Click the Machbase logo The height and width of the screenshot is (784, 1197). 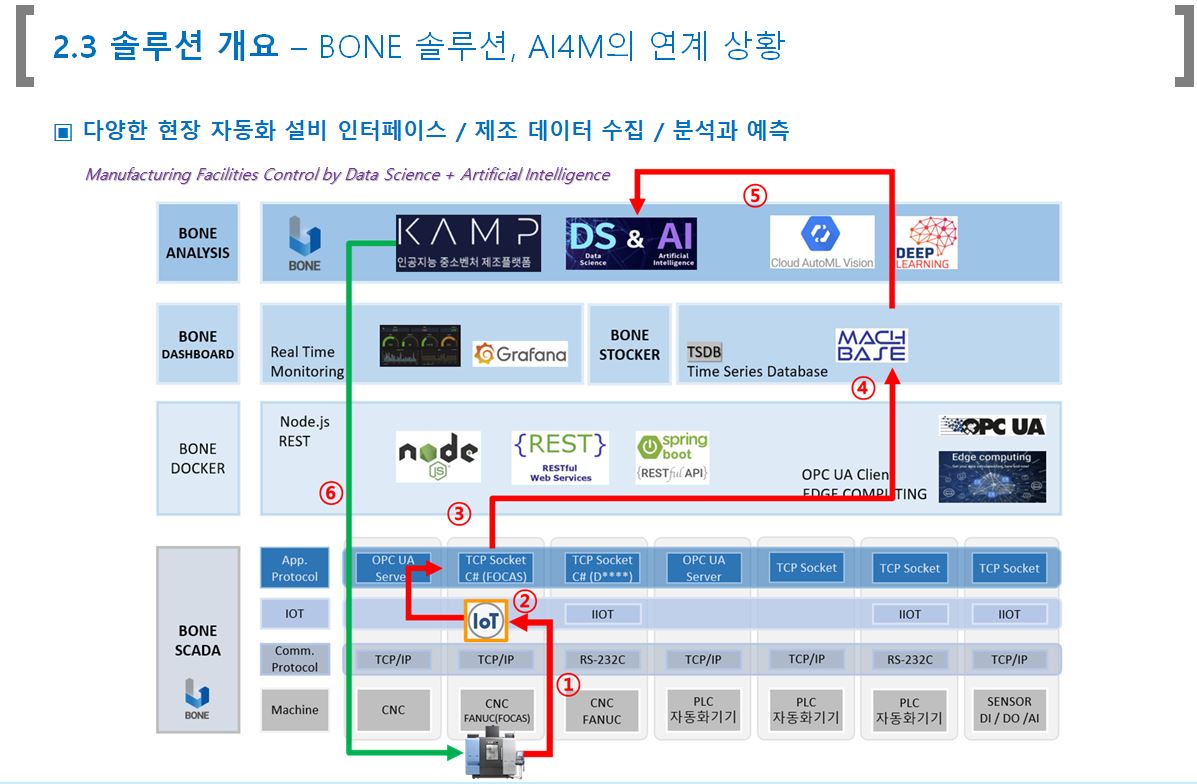(871, 345)
